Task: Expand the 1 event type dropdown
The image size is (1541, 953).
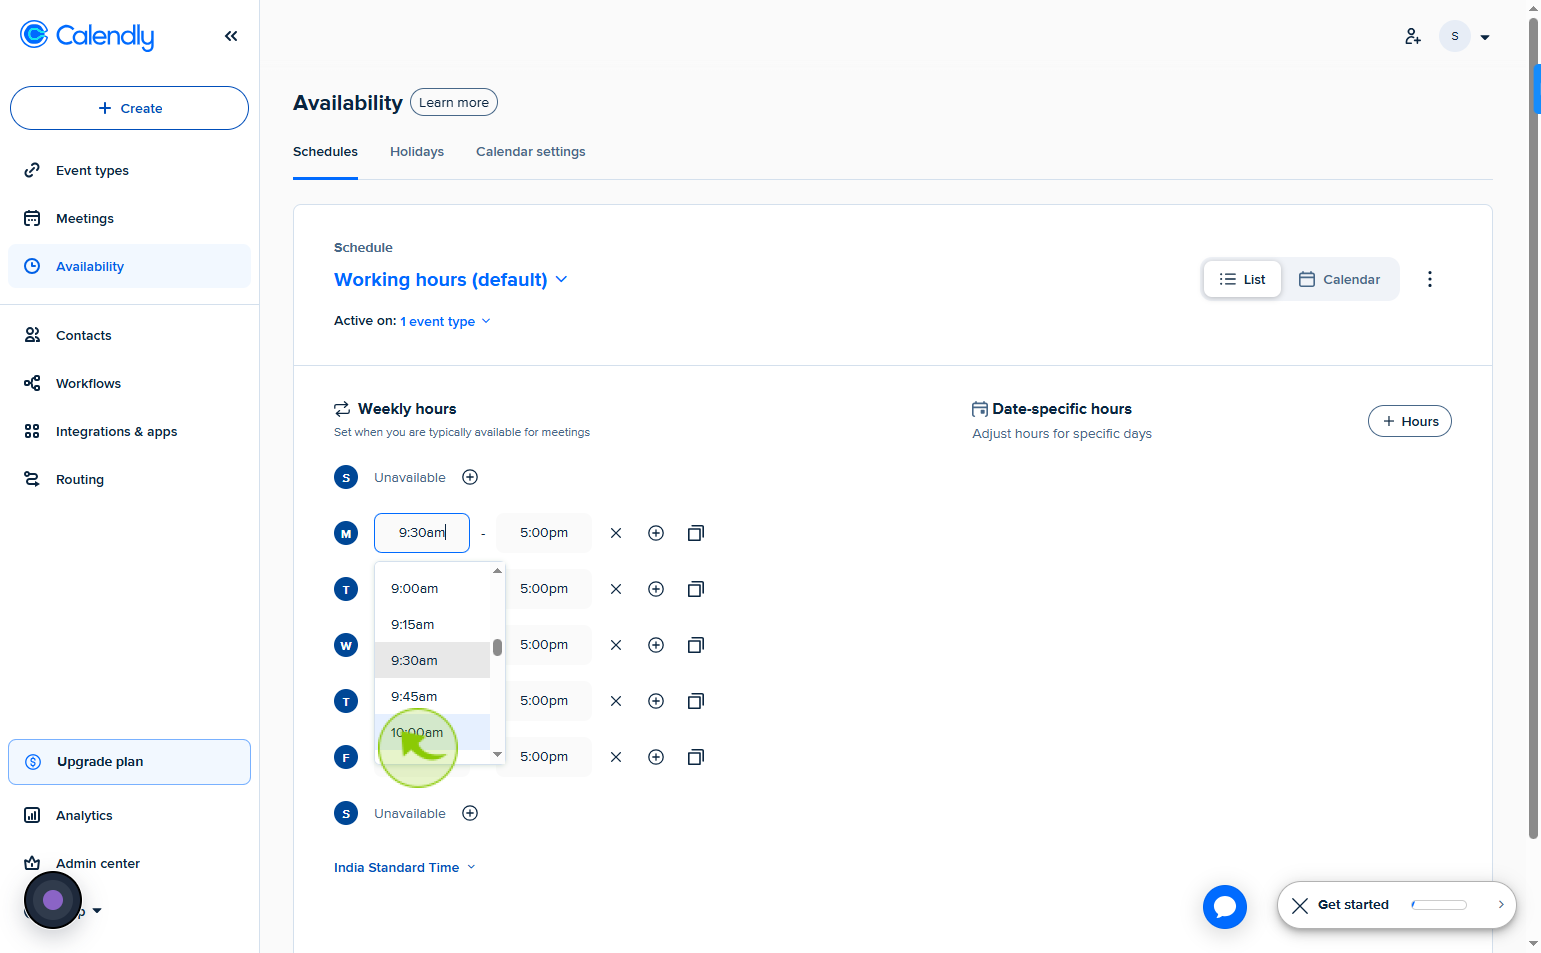Action: pyautogui.click(x=445, y=321)
